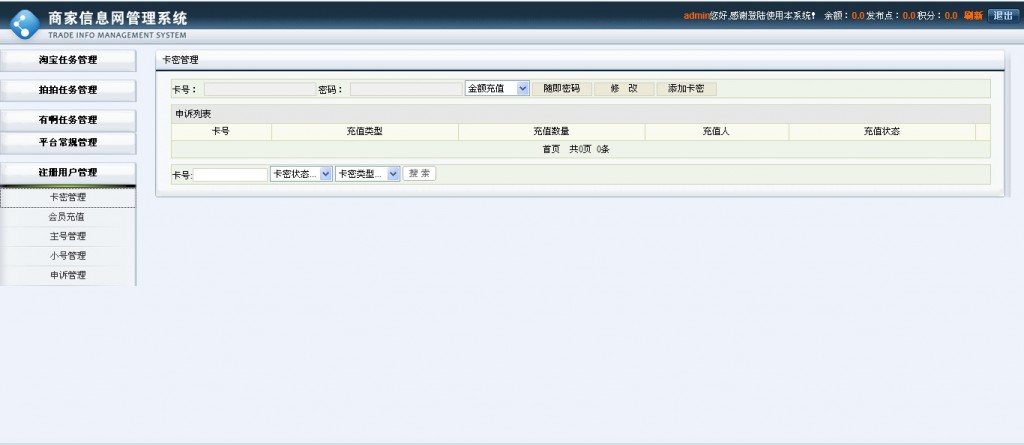Click the blue system logo icon
Viewport: 1024px width, 445px height.
[24, 24]
